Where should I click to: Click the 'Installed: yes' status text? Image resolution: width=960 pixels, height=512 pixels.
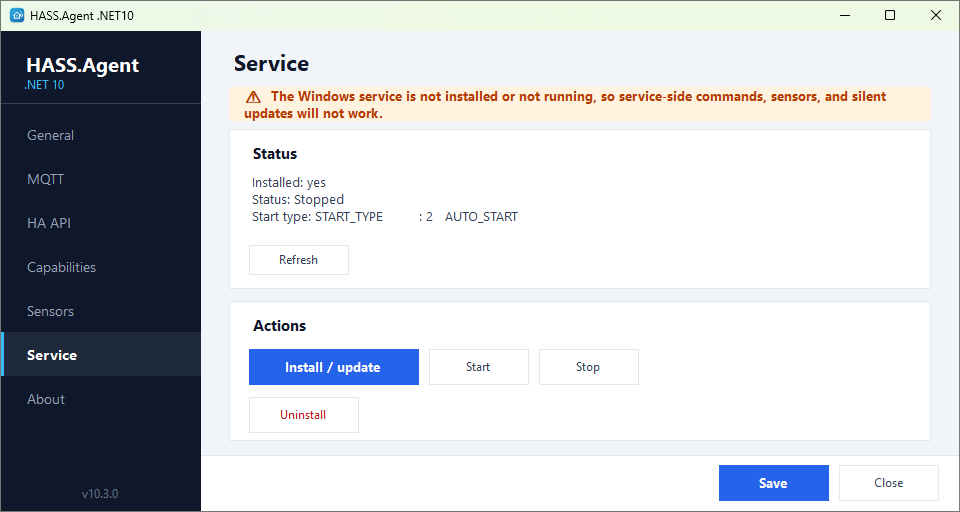[289, 183]
